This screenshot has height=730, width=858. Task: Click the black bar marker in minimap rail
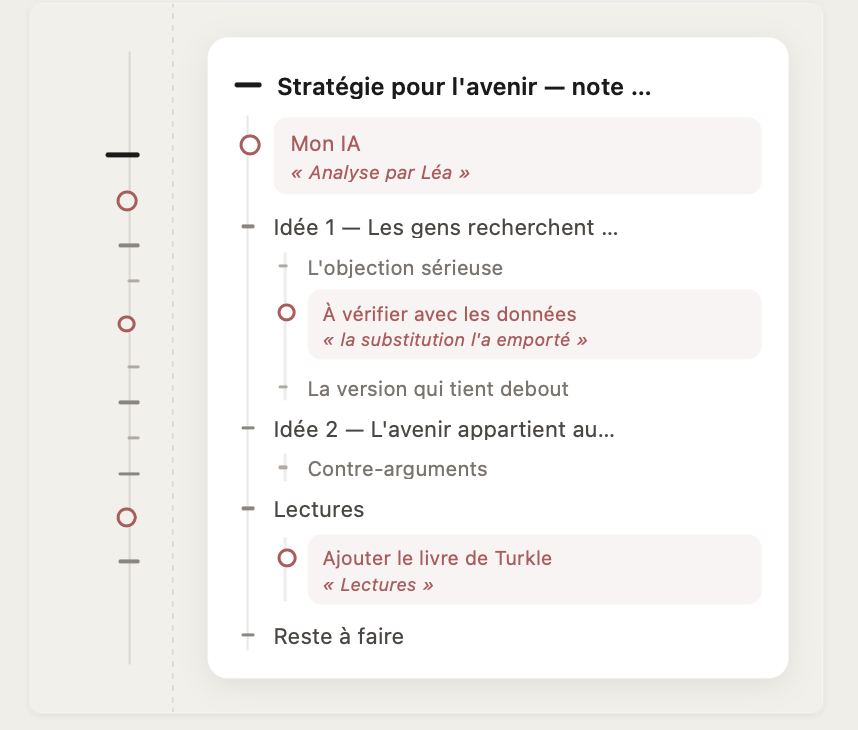pos(123,155)
